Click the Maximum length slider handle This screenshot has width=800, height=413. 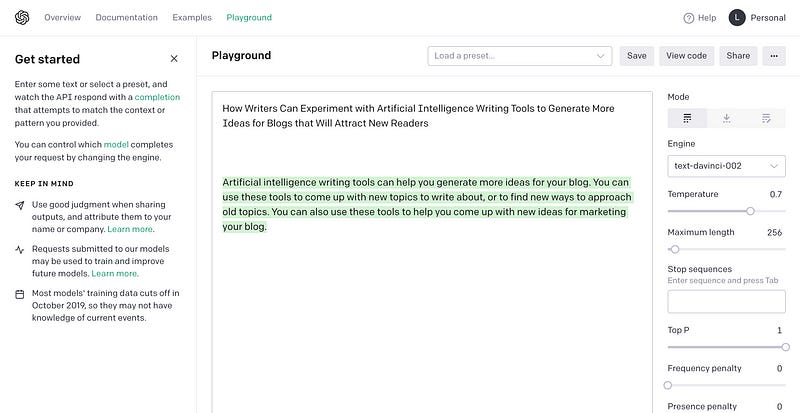(x=674, y=249)
